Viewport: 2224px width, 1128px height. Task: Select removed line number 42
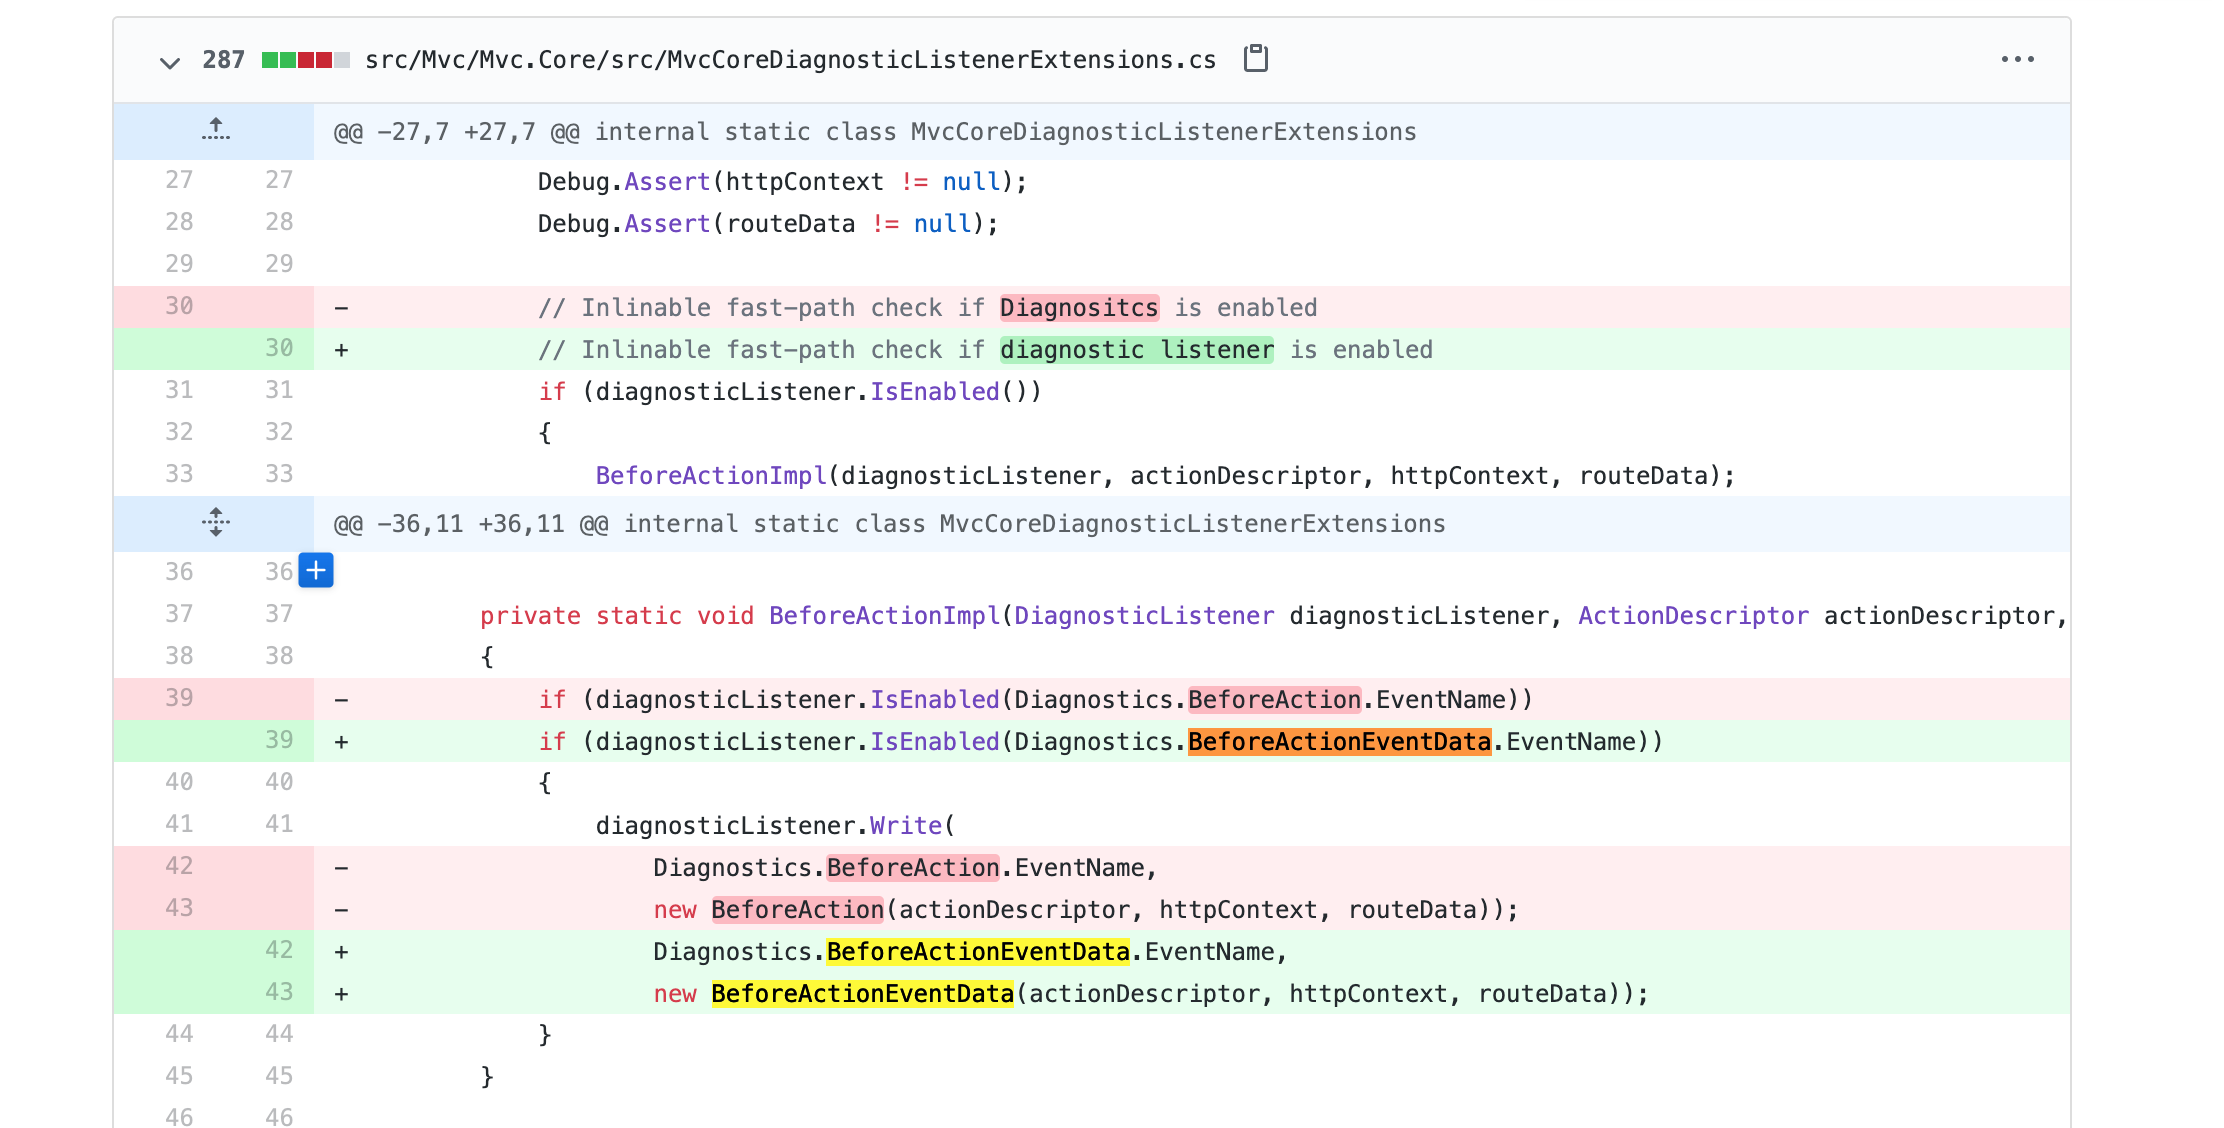179,866
